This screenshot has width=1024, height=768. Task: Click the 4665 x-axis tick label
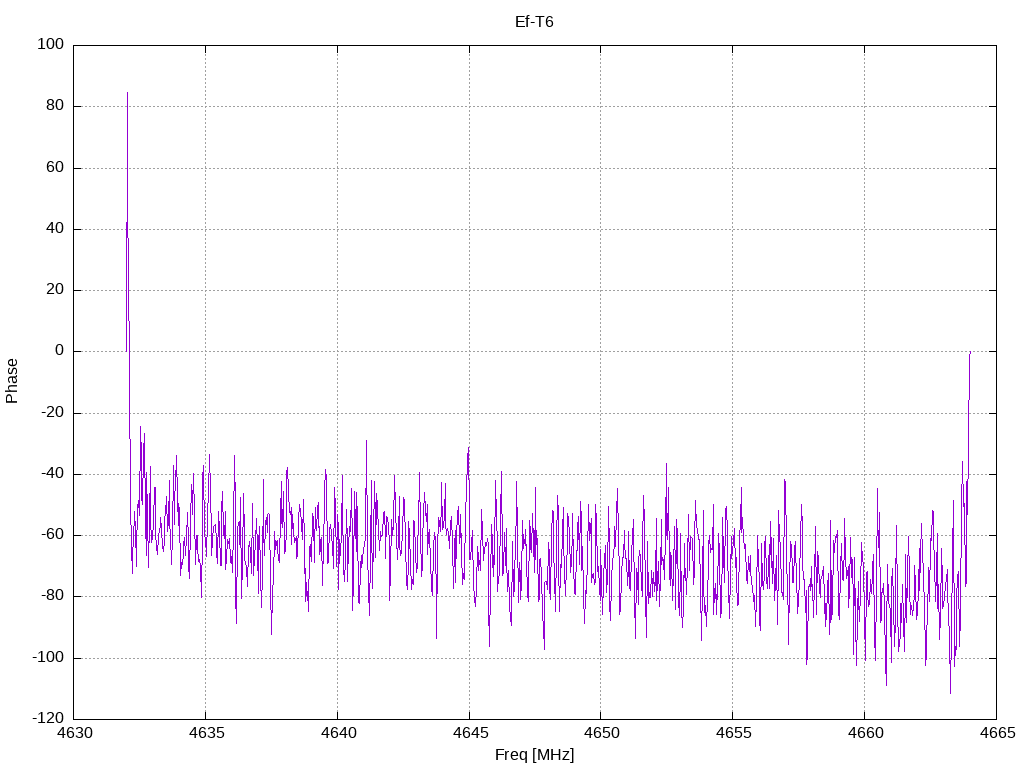997,733
